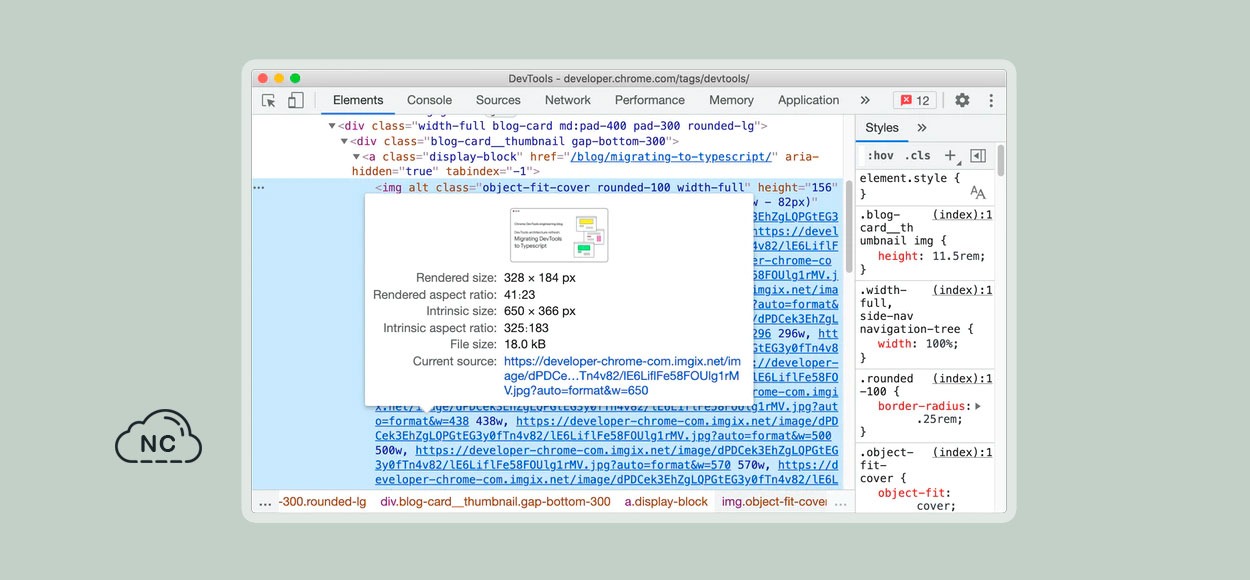
Task: Open the Sources tab
Action: [498, 100]
